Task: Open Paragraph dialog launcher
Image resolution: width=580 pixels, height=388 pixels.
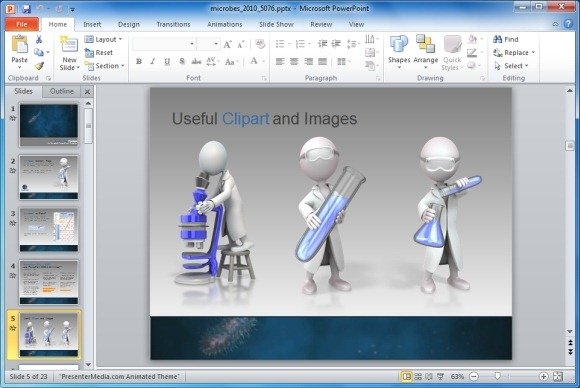Action: pos(378,78)
